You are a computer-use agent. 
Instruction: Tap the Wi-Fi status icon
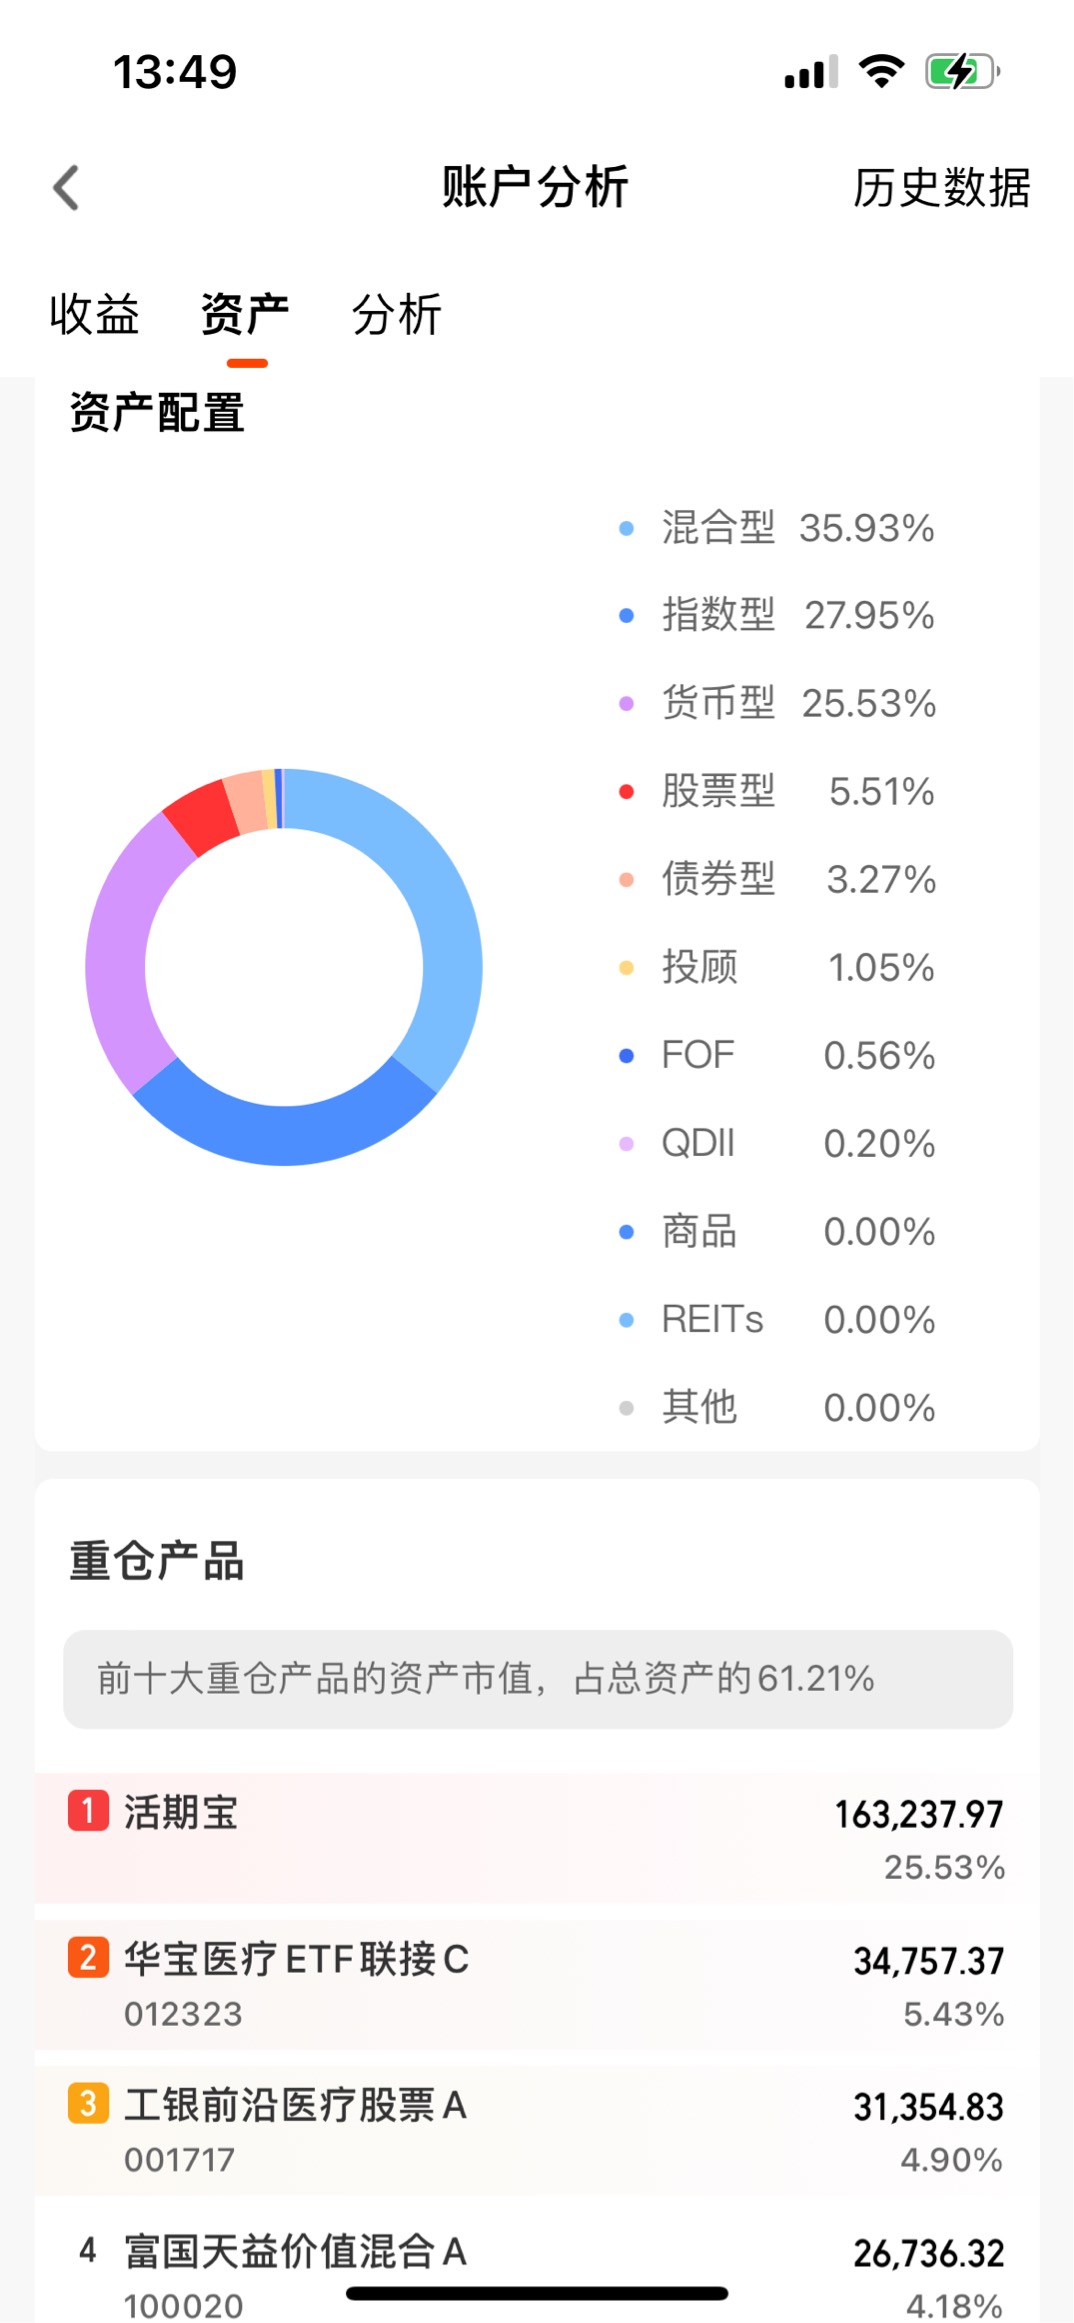pyautogui.click(x=881, y=72)
